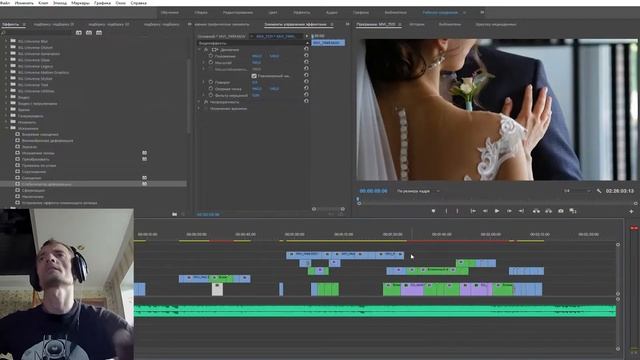Click the Effect Controls timeline zoom slider
Screen dimensions: 640x360
(328, 209)
